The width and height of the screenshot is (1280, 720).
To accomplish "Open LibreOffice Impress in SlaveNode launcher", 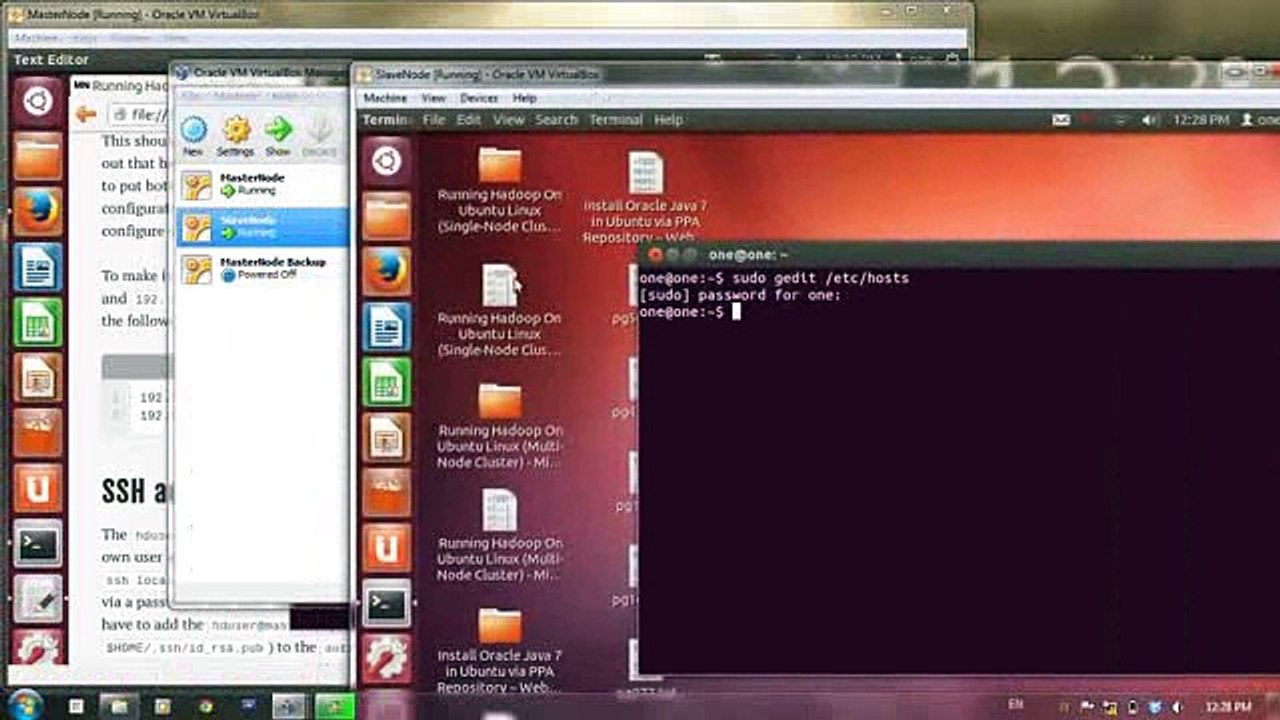I will coord(386,437).
